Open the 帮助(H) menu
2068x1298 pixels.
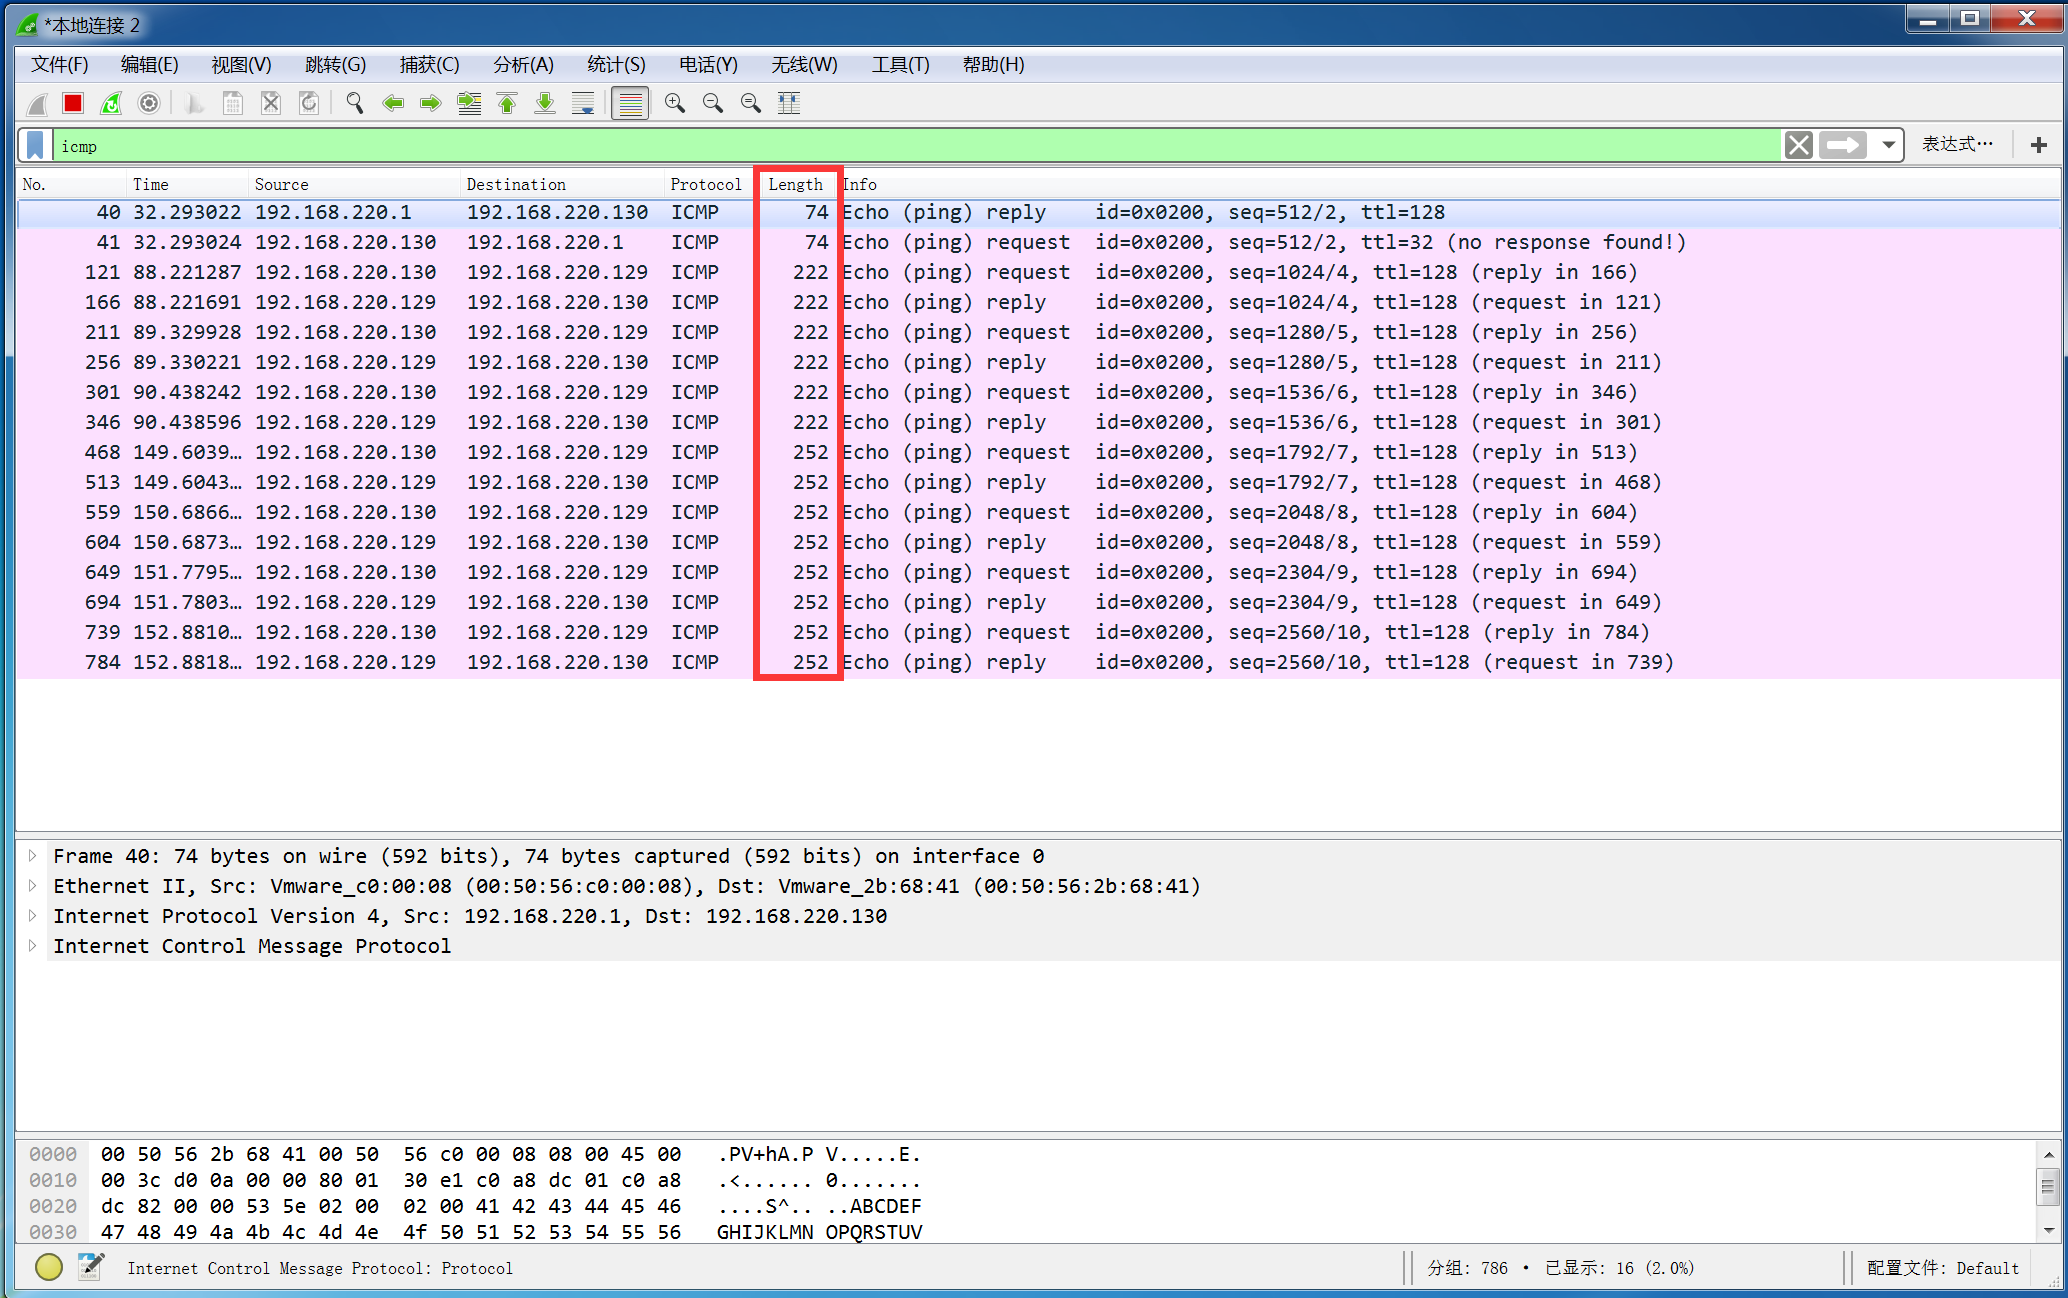[993, 65]
